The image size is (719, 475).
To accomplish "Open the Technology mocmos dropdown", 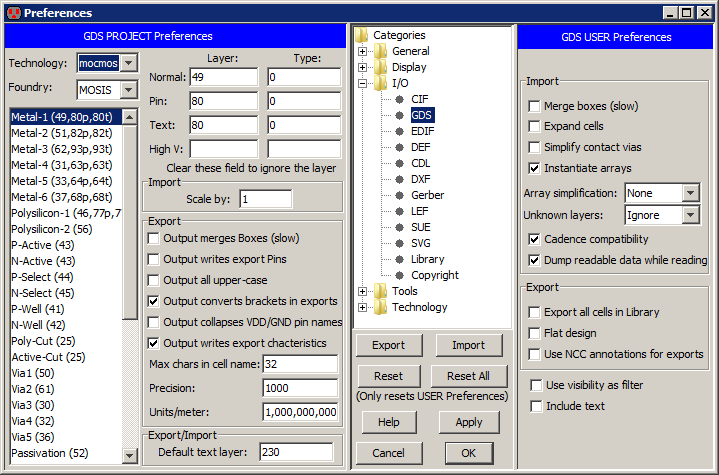I will 129,63.
